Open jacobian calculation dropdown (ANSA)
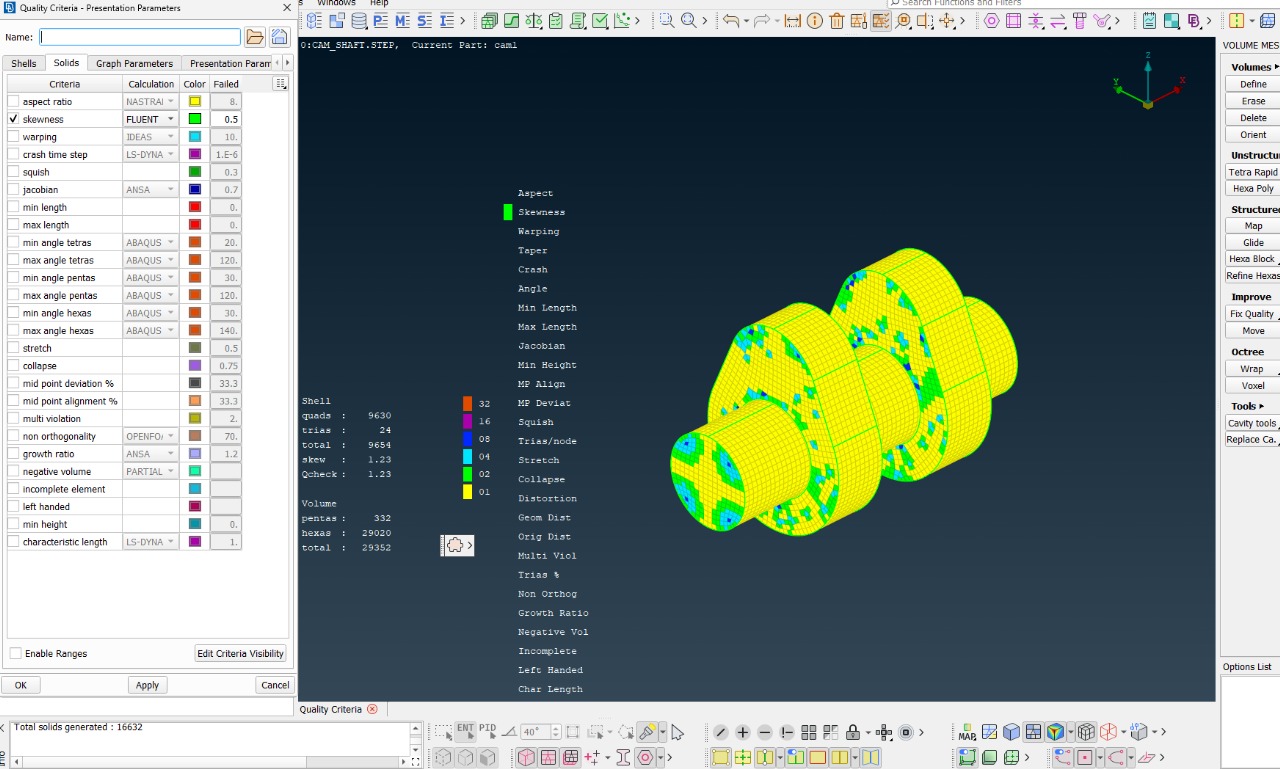1280x769 pixels. [x=151, y=189]
